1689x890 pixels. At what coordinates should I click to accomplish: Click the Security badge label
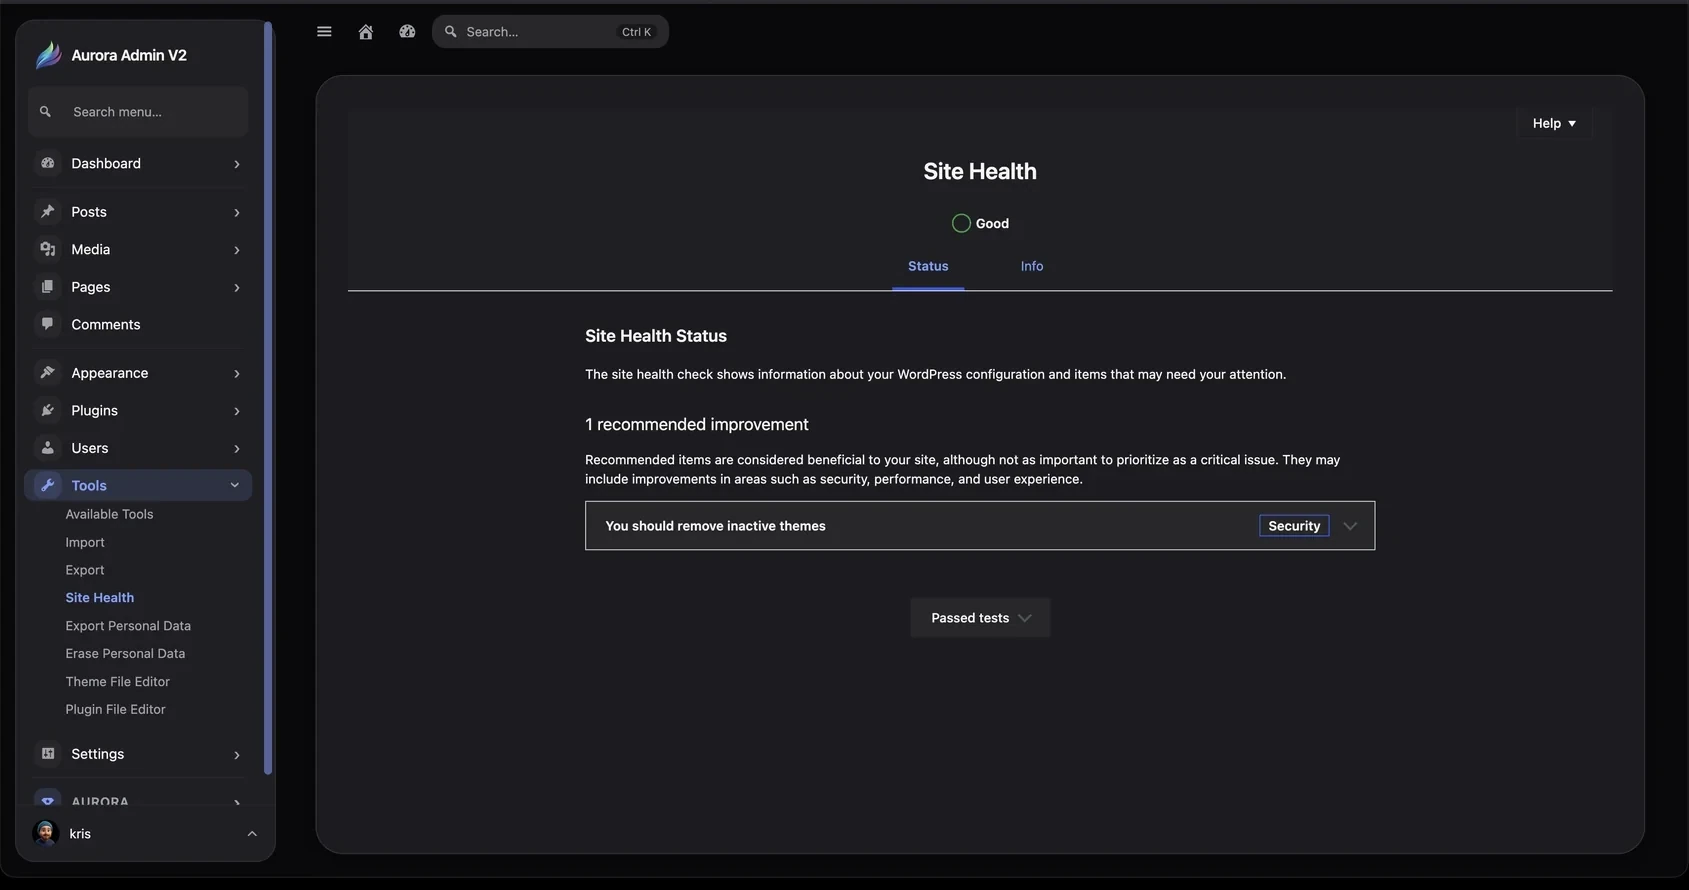(1294, 526)
